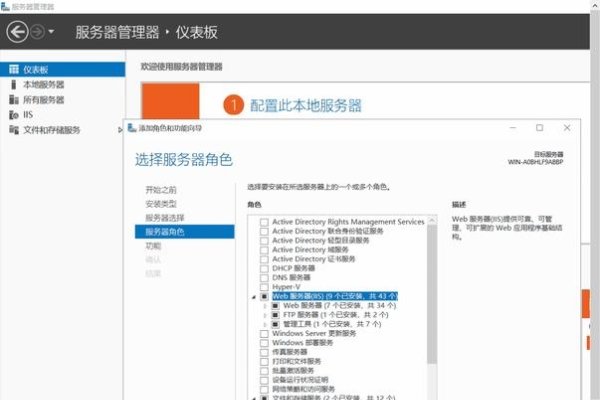Click the file and storage services icon
Screen dimensions: 600x400
[14, 130]
